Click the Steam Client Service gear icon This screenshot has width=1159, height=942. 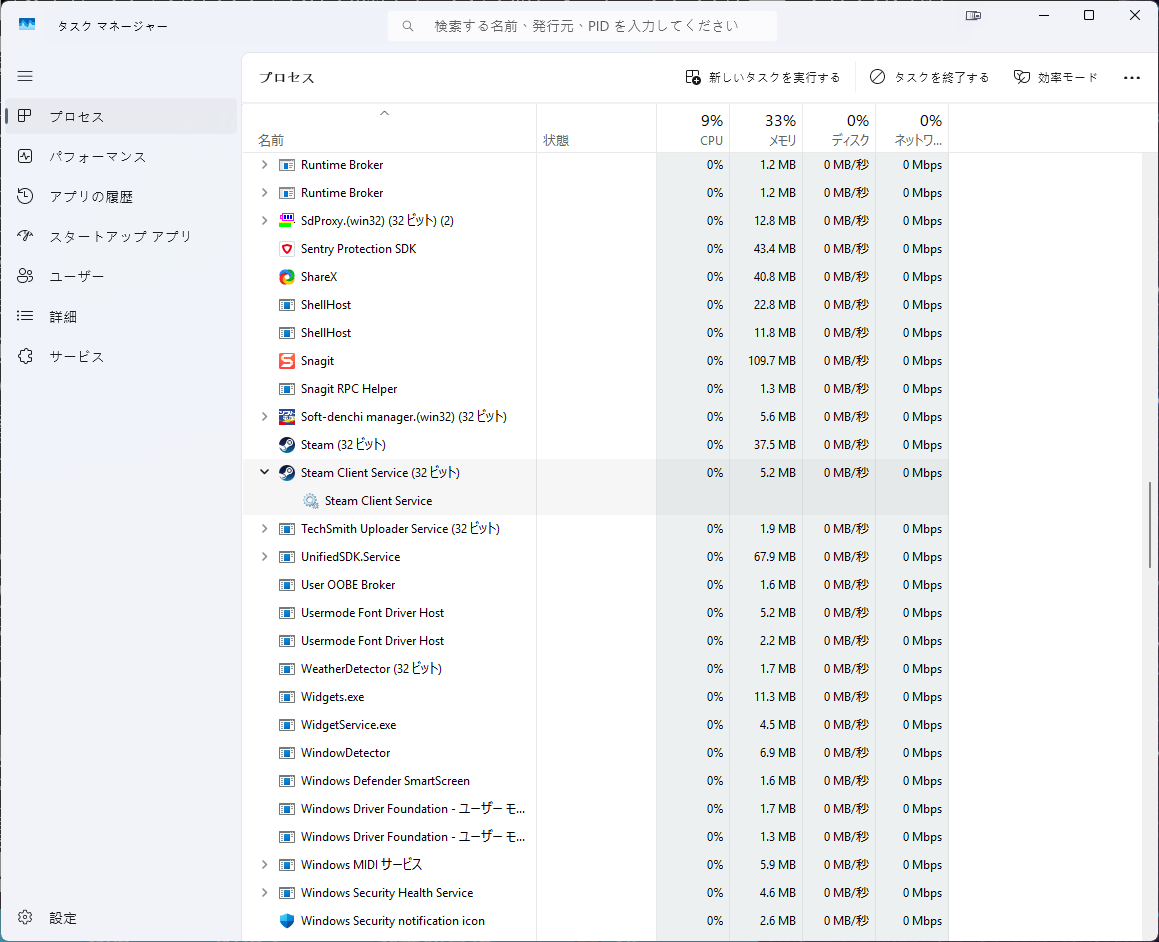pyautogui.click(x=311, y=501)
